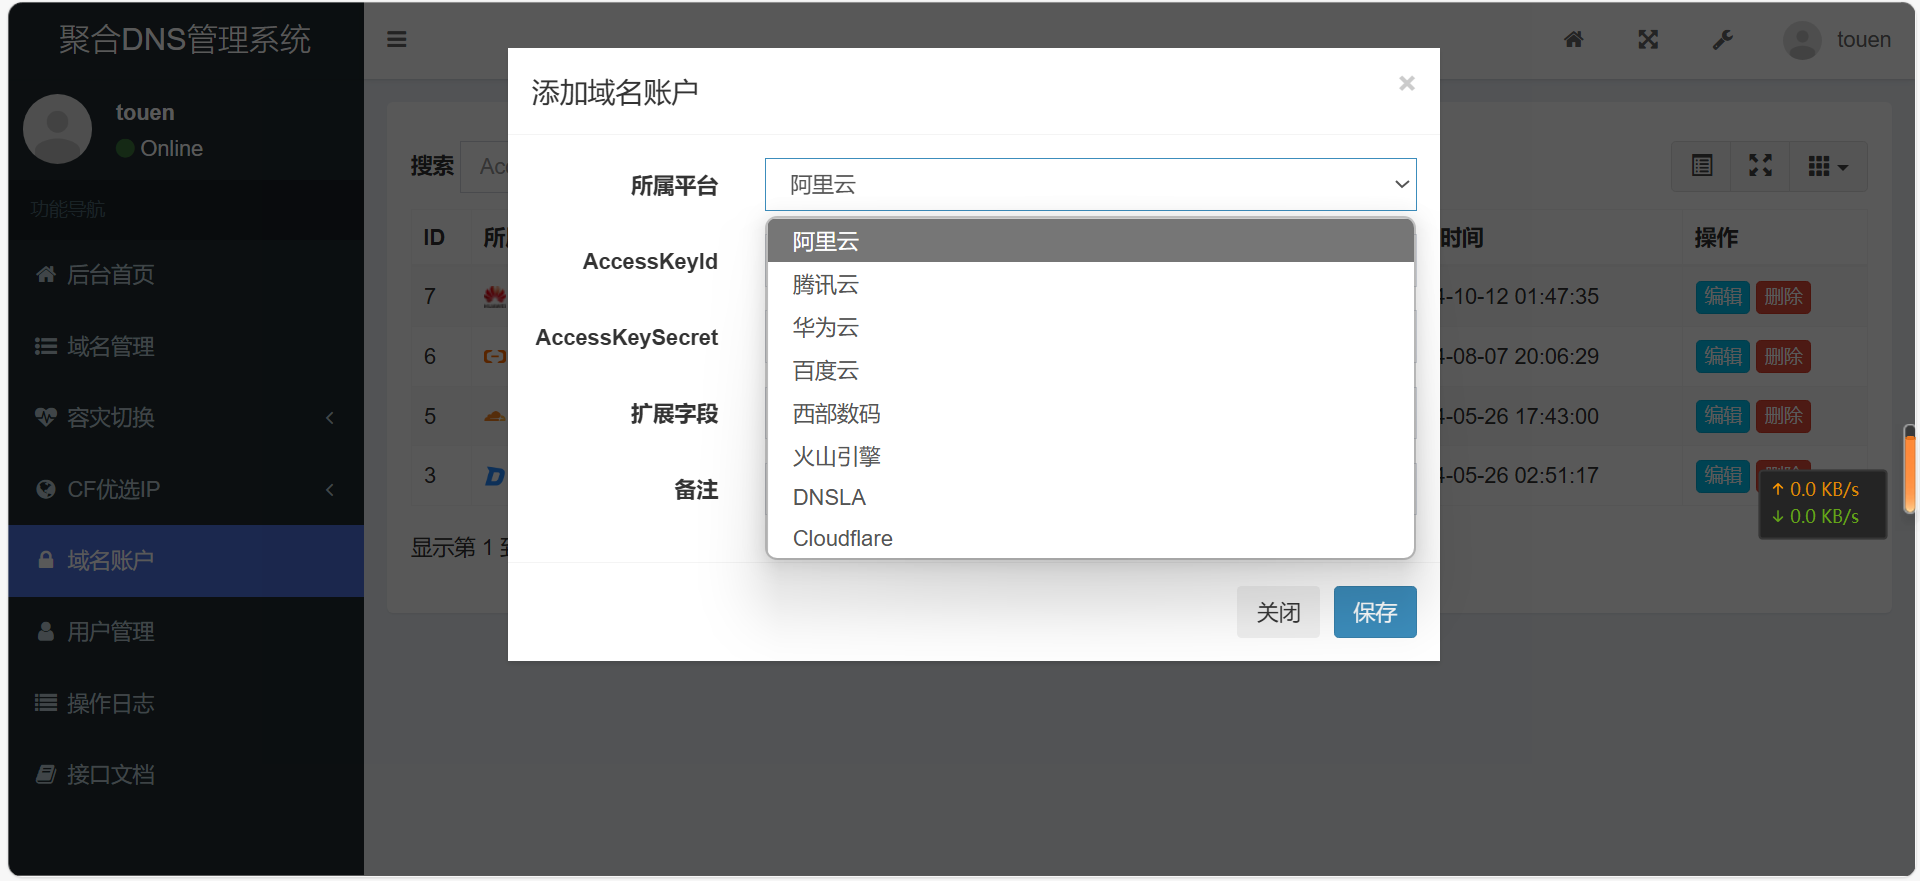Open the 所属平台 platform dropdown

pos(1090,185)
